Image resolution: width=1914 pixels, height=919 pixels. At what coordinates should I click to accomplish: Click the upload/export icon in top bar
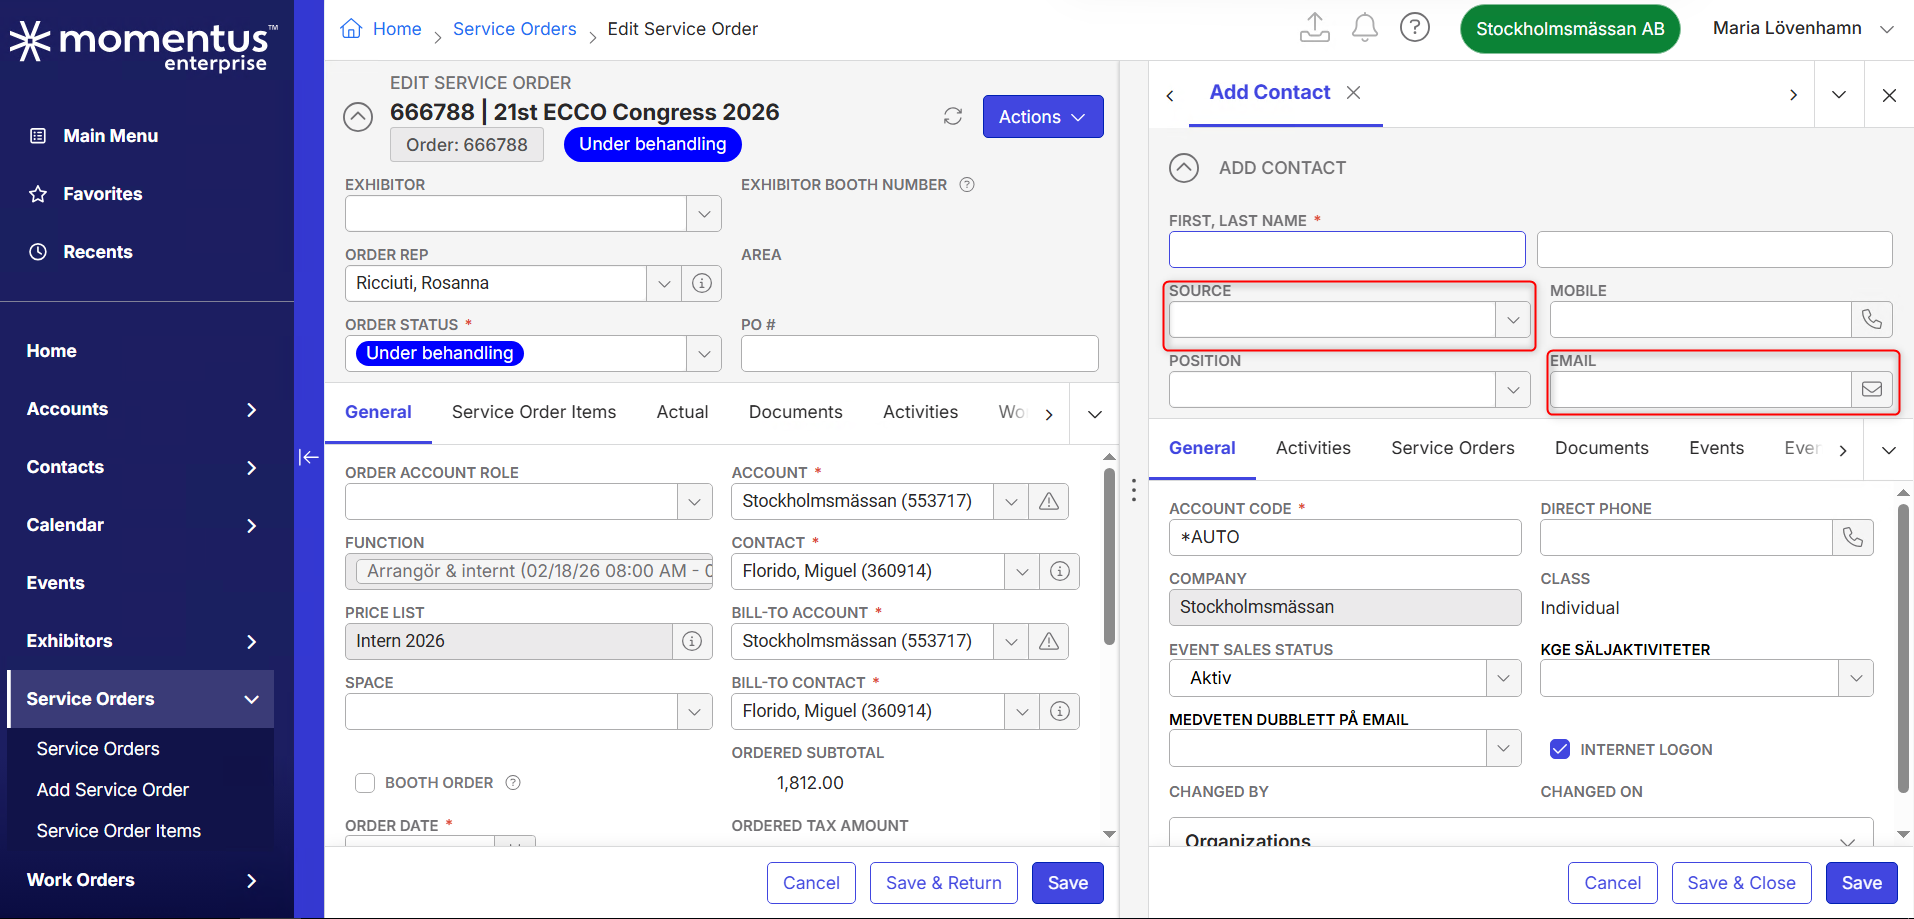(1314, 28)
